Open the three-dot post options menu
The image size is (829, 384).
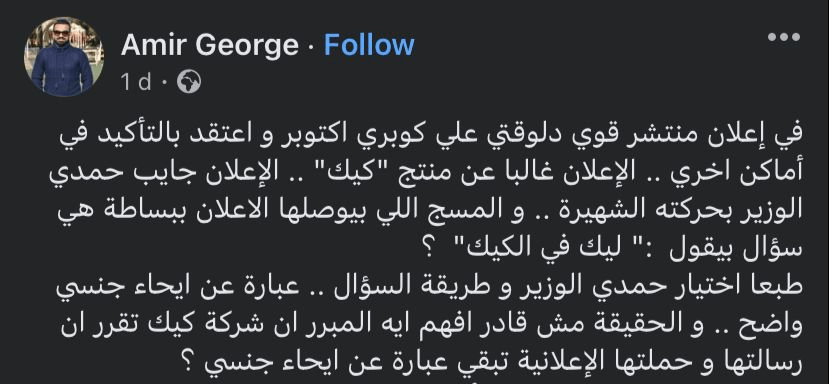(784, 37)
